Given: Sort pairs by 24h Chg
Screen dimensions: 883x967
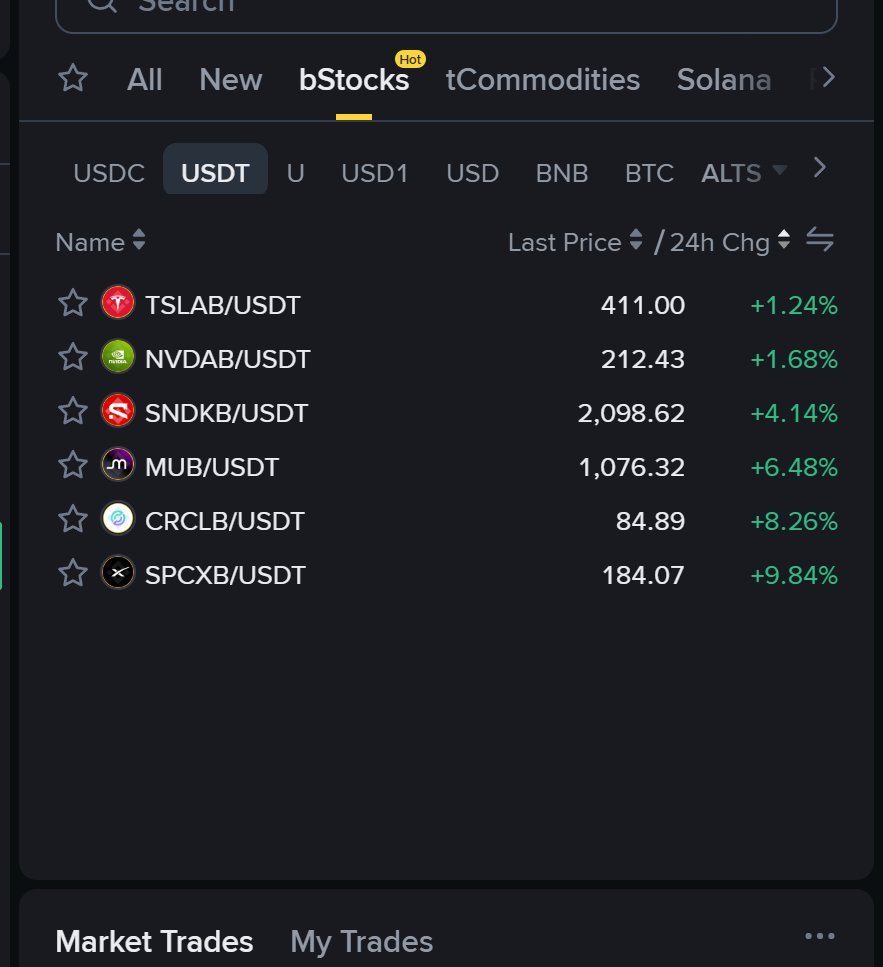Looking at the screenshot, I should [x=730, y=242].
